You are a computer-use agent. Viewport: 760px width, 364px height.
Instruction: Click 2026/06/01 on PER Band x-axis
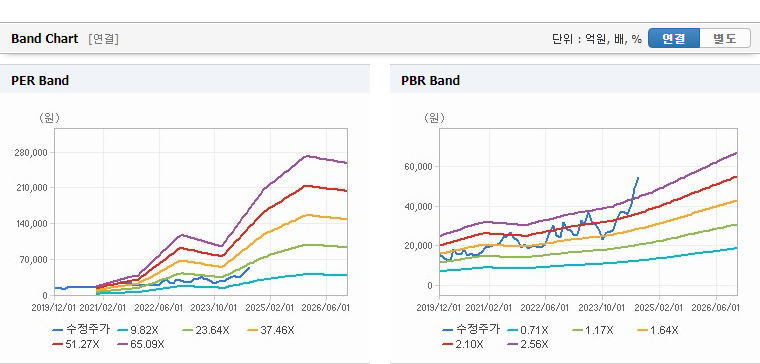pos(326,308)
